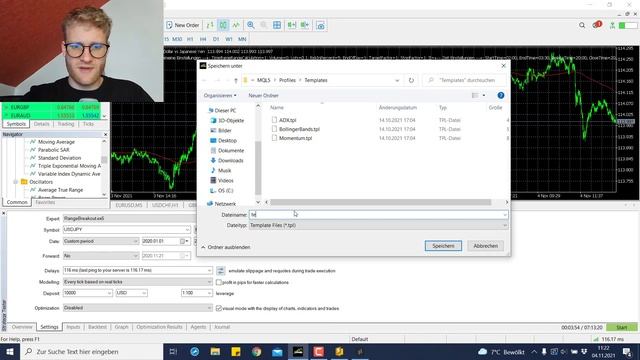Screen dimensions: 640x360
Task: Open the Windows Start menu
Action: pyautogui.click(x=10, y=351)
